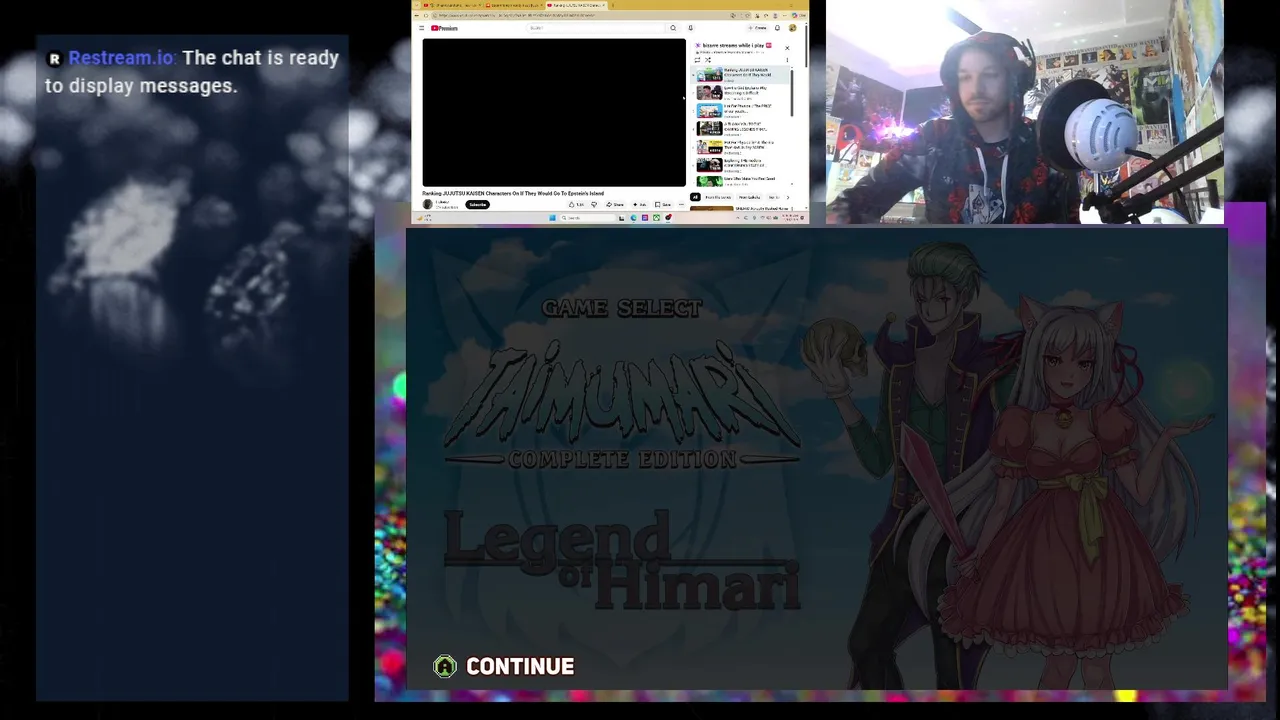Screen dimensions: 1280x720
Task: Click the browser back arrow
Action: [x=417, y=15]
